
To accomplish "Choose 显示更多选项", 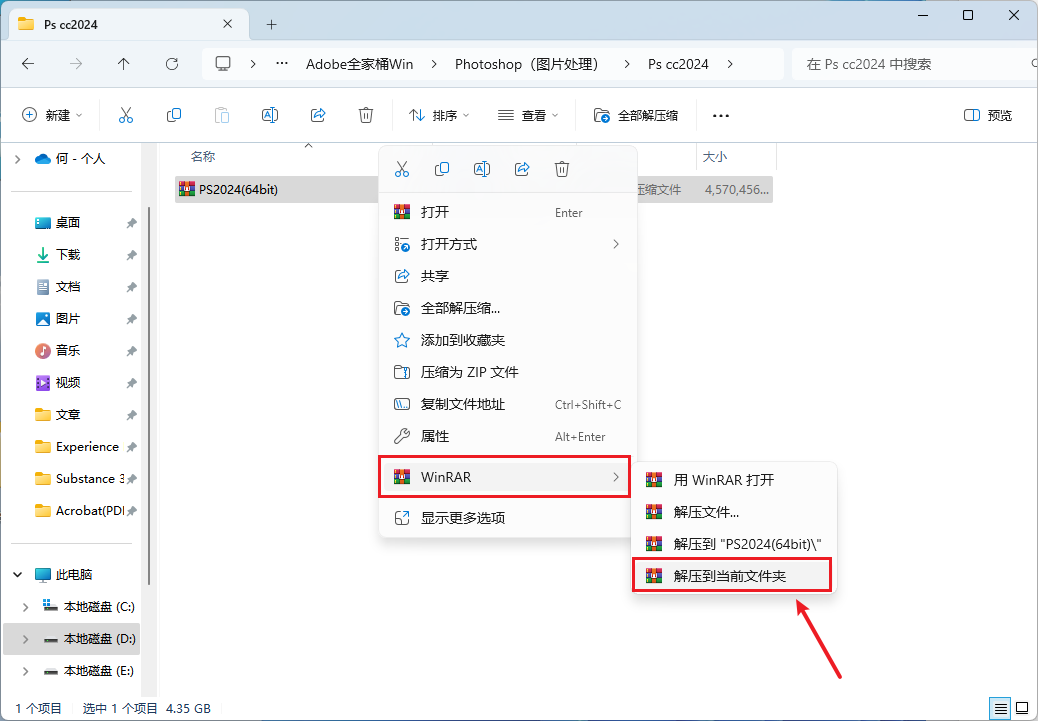I will click(x=508, y=518).
